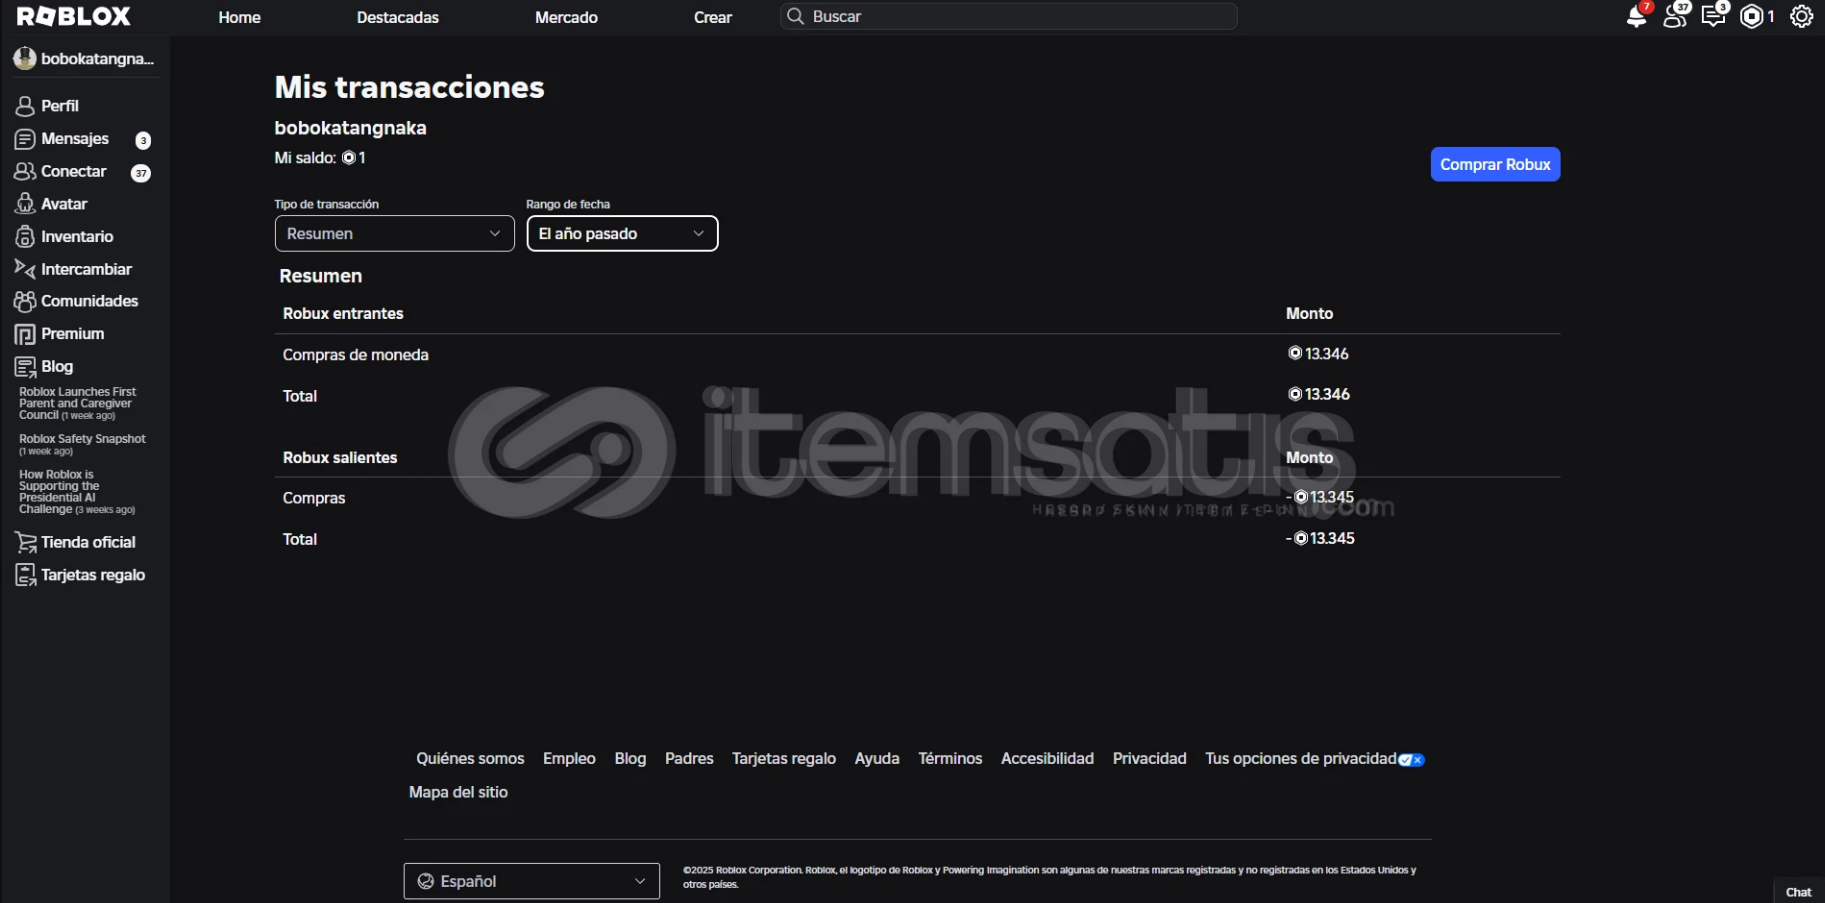Open the Blog link in the footer
The image size is (1825, 903).
pyautogui.click(x=630, y=759)
